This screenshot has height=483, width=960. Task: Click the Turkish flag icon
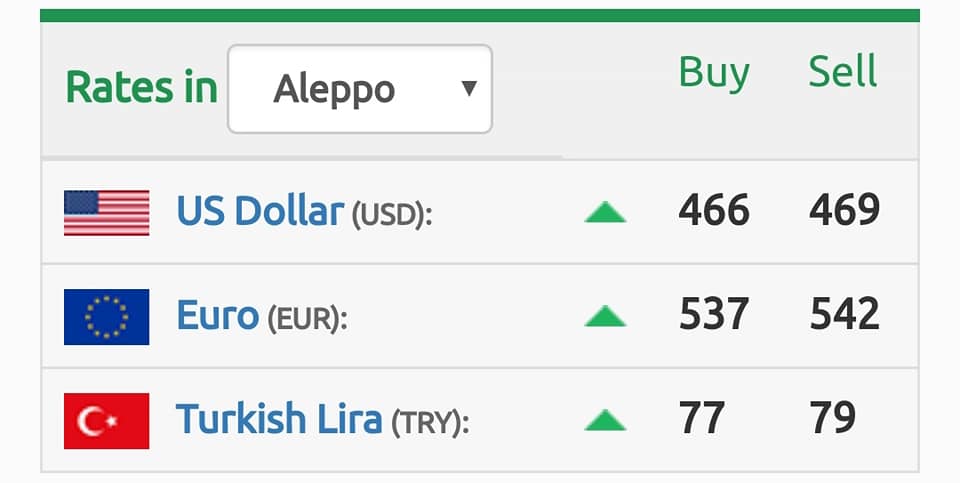[107, 421]
